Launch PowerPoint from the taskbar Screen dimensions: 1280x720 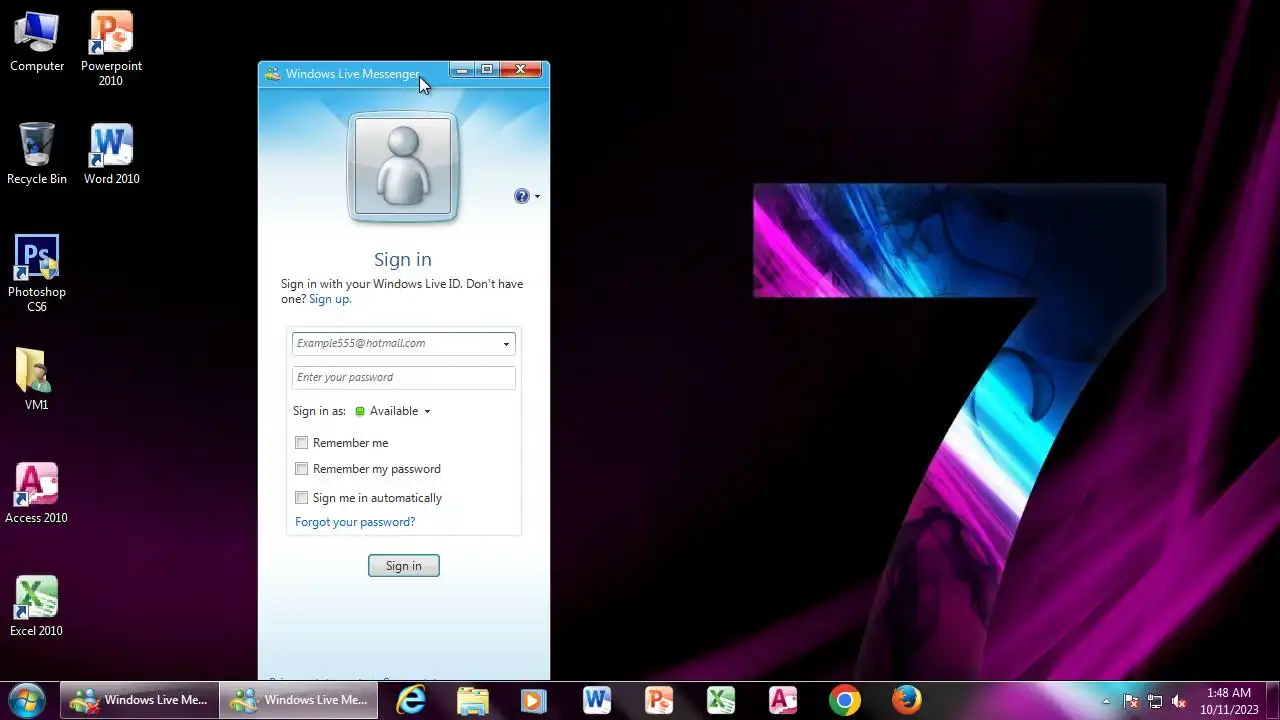coord(659,700)
